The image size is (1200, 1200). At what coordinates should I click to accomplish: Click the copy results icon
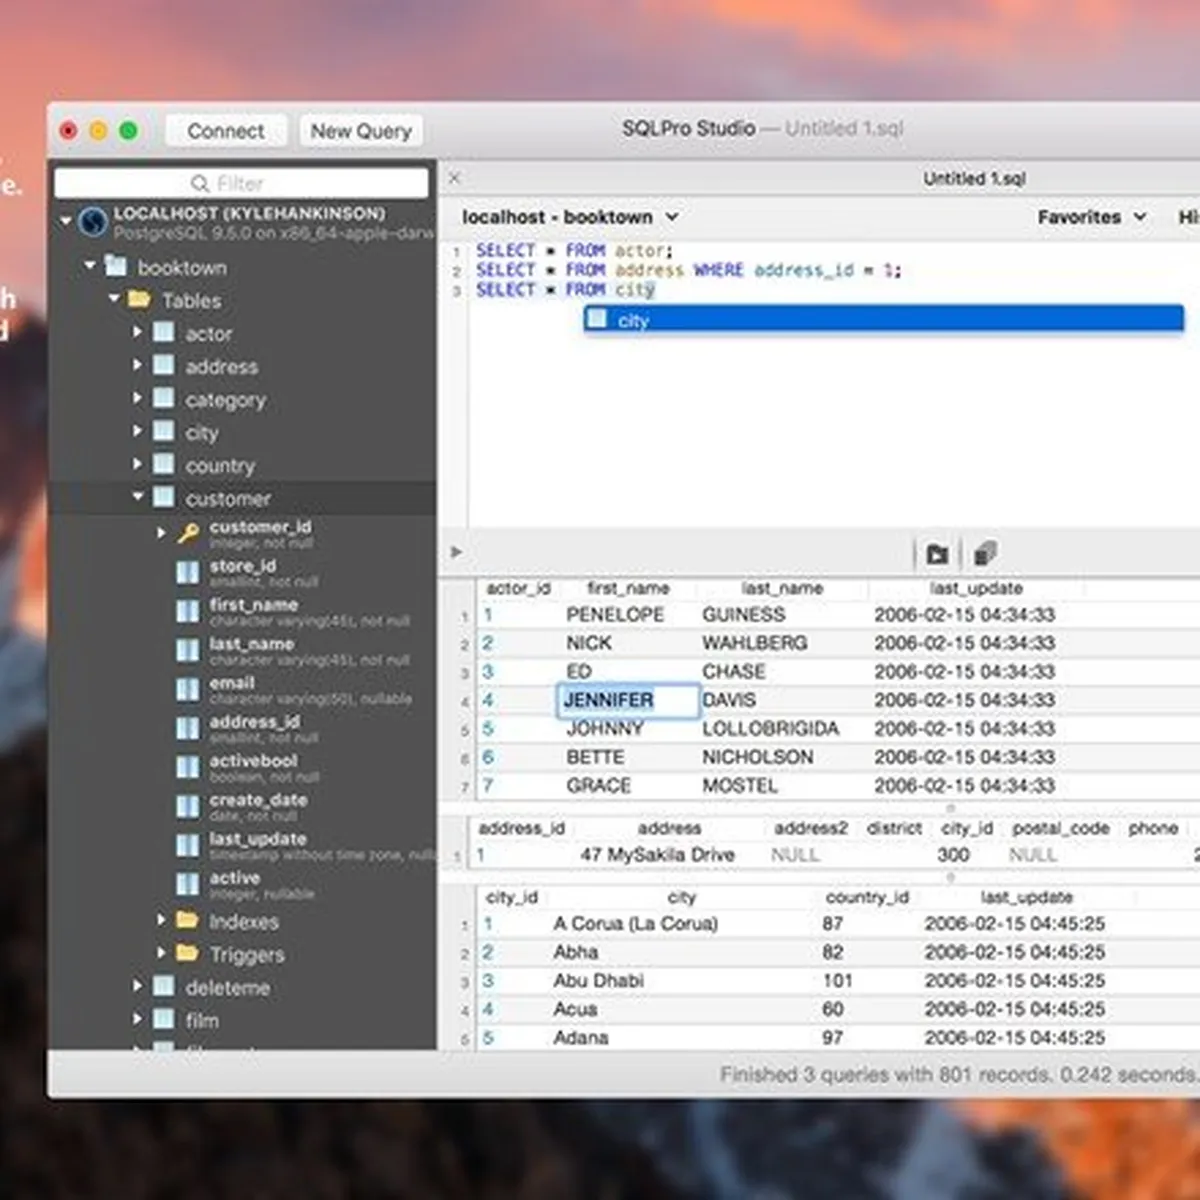[x=985, y=554]
